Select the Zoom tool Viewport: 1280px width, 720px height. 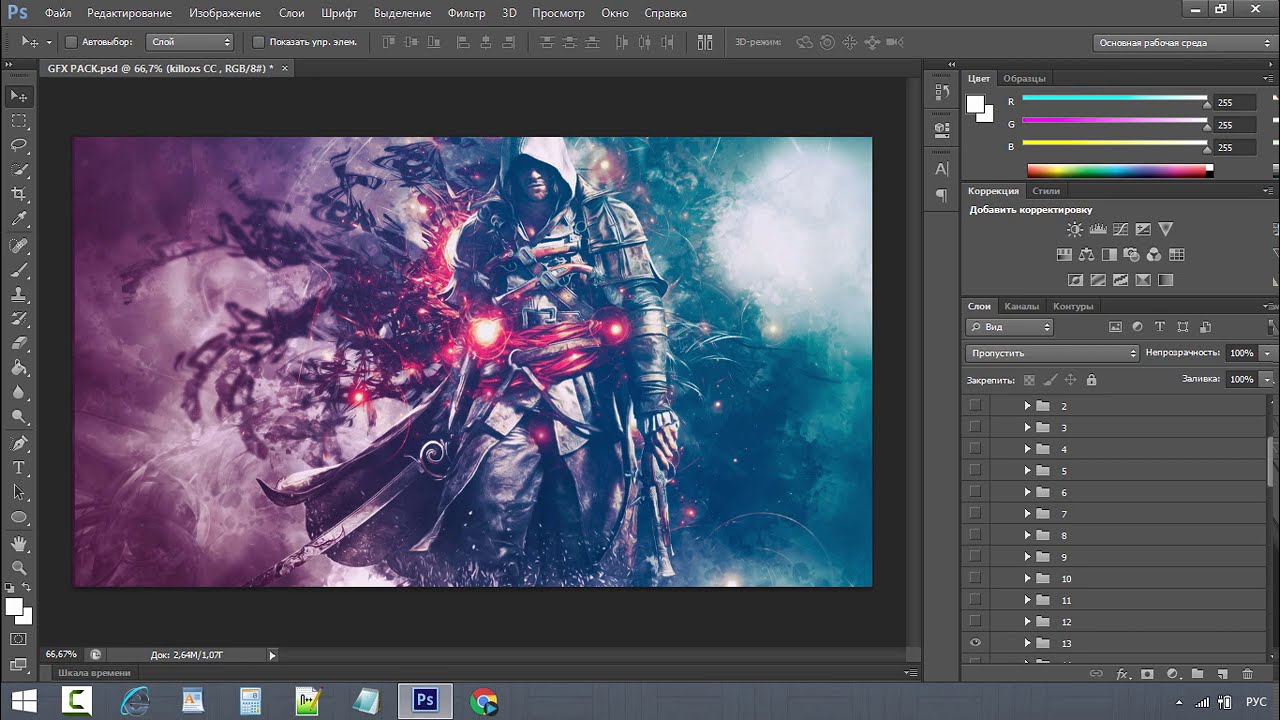[19, 568]
